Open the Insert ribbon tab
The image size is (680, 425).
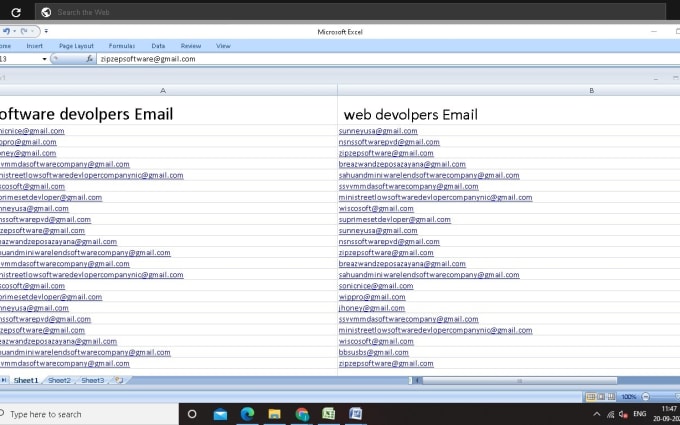coord(34,46)
